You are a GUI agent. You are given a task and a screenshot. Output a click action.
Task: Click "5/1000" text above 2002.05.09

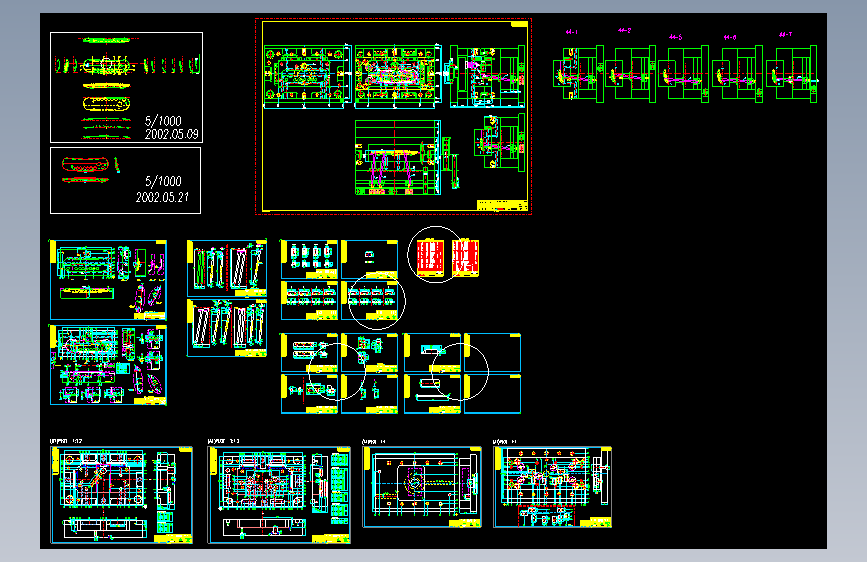pos(163,121)
